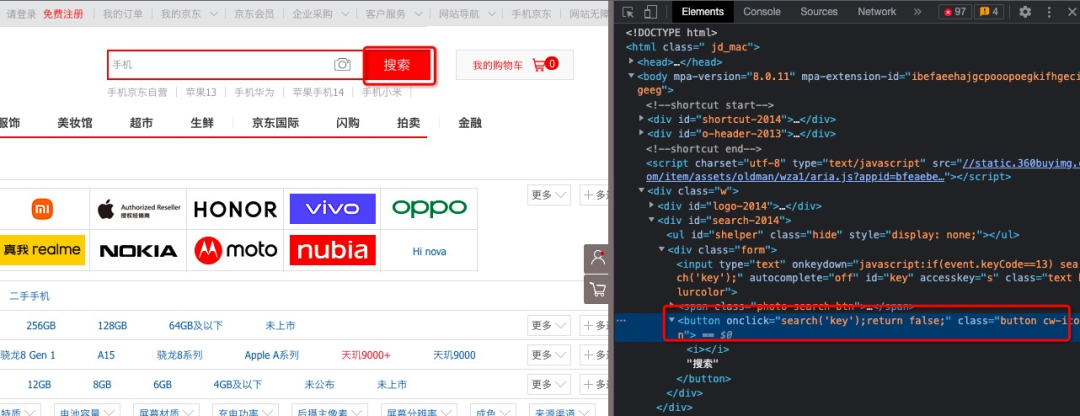Screen dimensions: 1080x416
Task: Select the 8GB memory filter
Action: (x=102, y=384)
